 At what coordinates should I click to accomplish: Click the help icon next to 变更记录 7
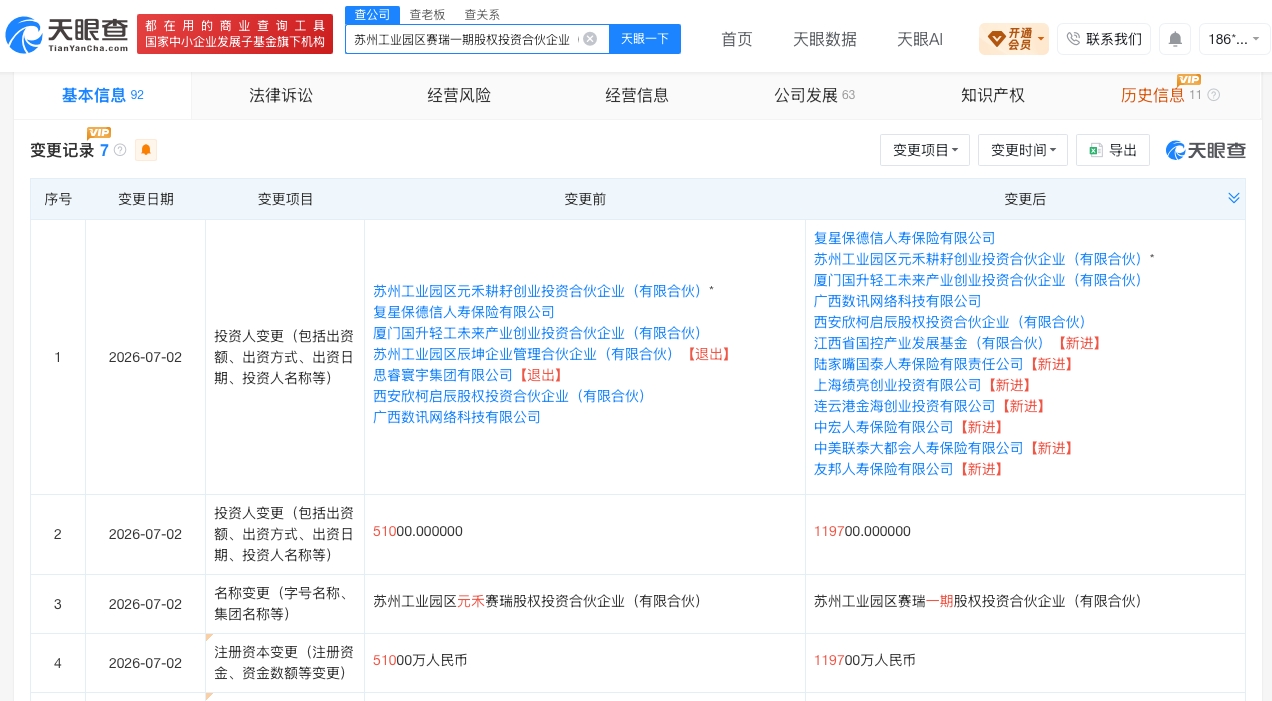pos(120,150)
